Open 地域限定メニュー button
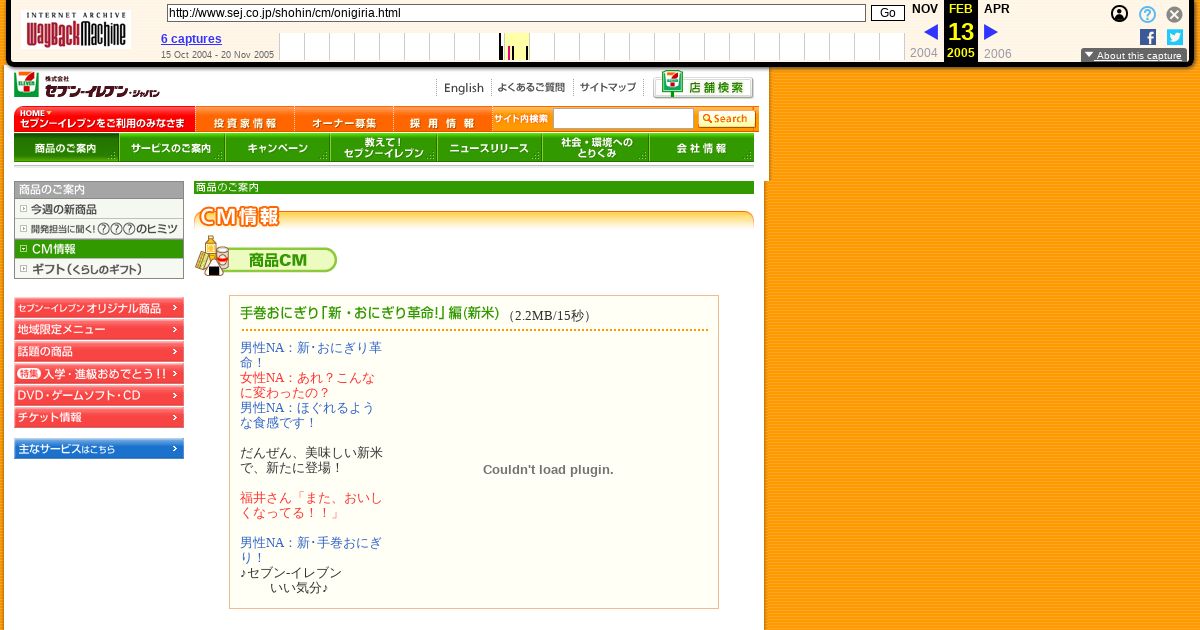The image size is (1200, 630). [99, 330]
